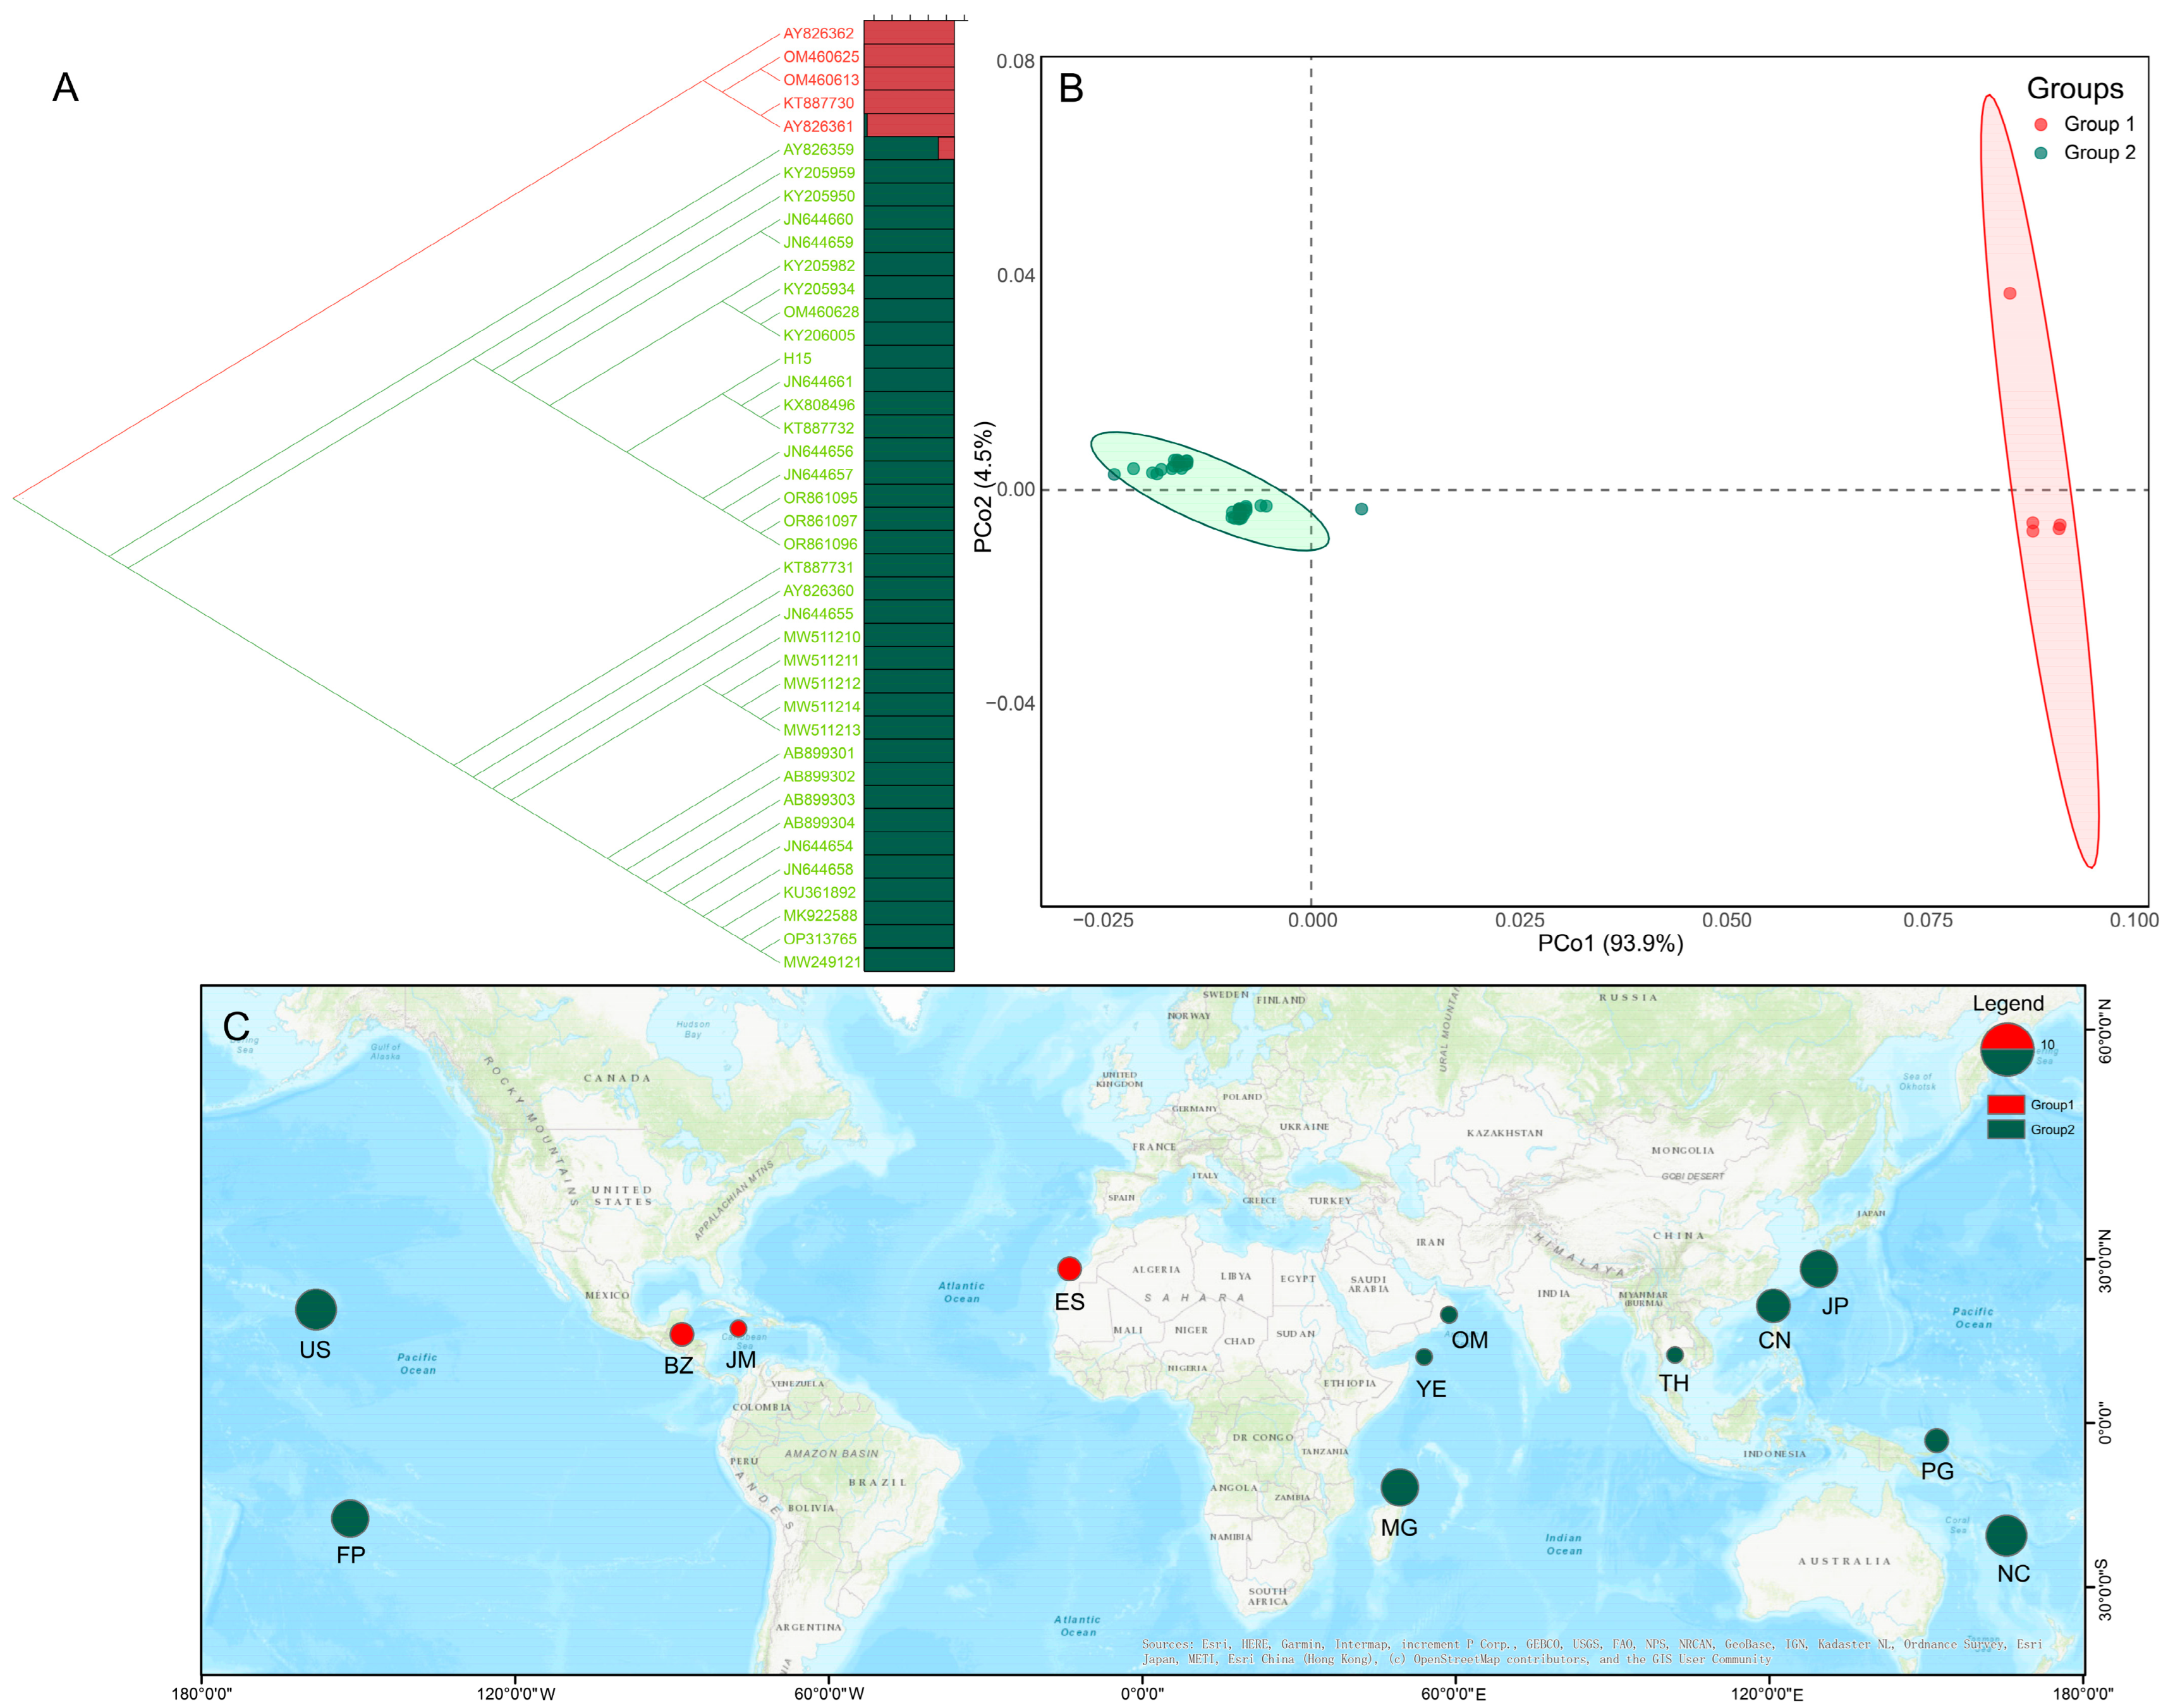
Task: Click the two-tone pie legend symbol
Action: [2007, 1048]
